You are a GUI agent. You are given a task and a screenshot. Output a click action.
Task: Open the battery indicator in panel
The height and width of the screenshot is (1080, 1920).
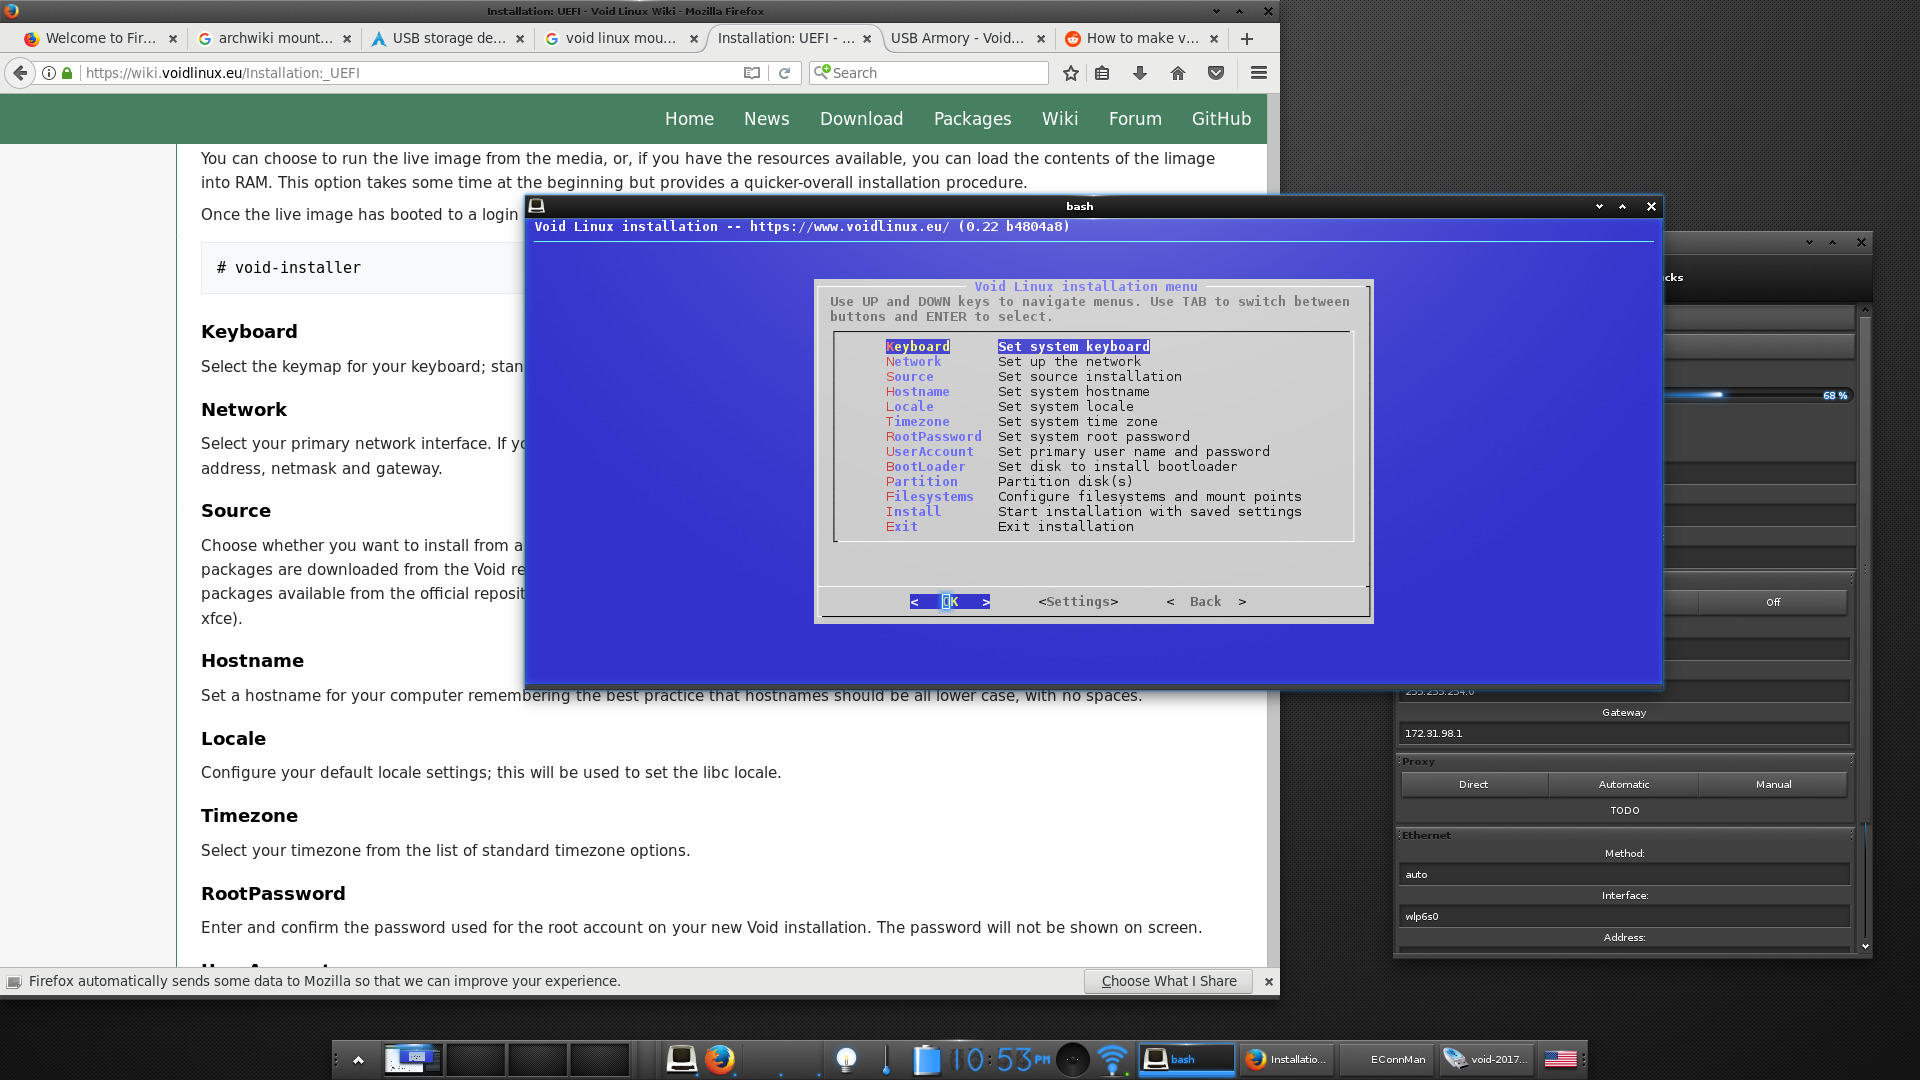(927, 1059)
